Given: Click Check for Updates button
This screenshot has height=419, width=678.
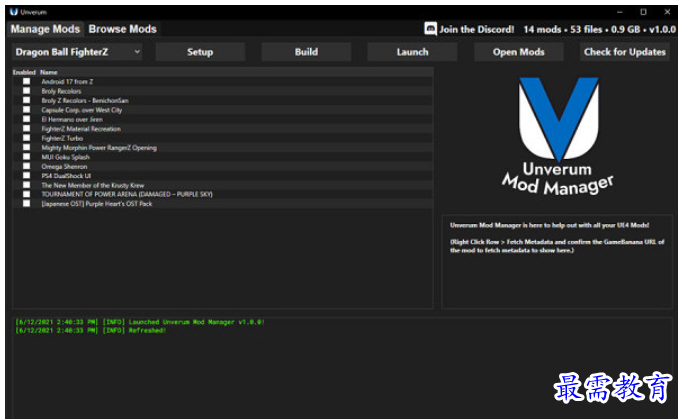Looking at the screenshot, I should click(625, 52).
